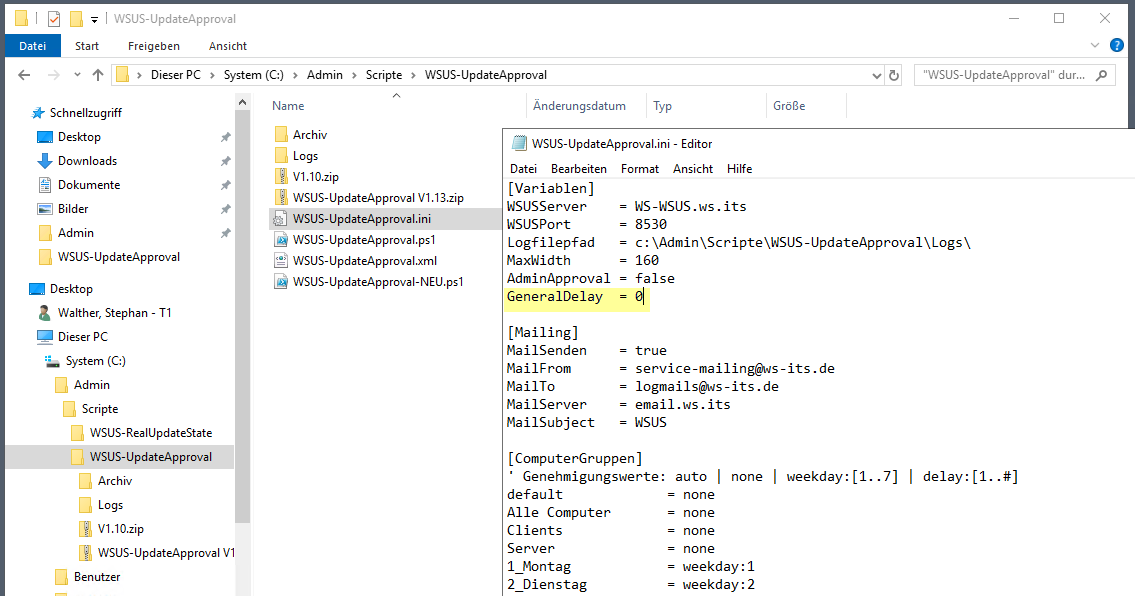Open the Editor Bearbeiten menu
The width and height of the screenshot is (1135, 596).
point(578,169)
